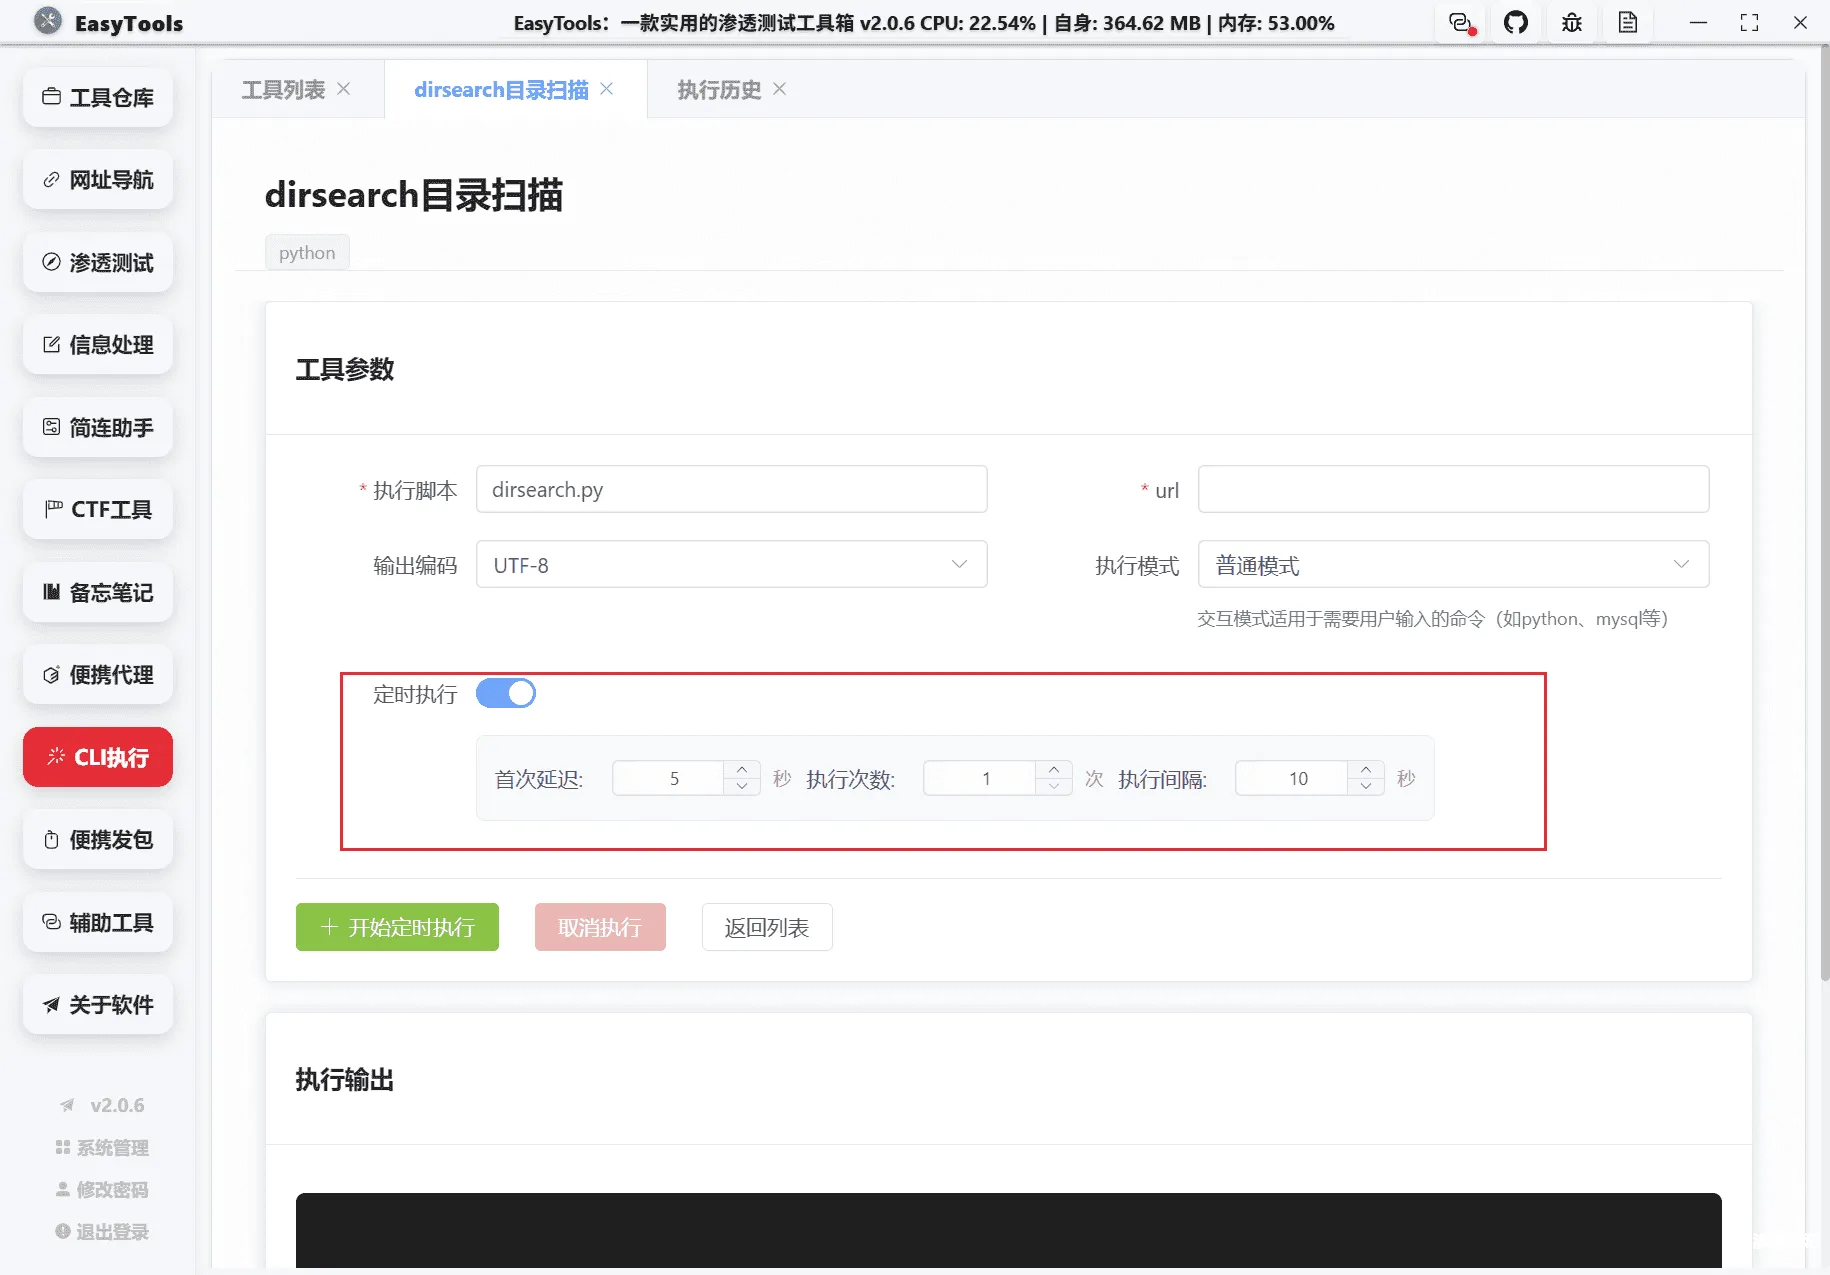This screenshot has width=1830, height=1275.
Task: Select 便携代理 in the sidebar
Action: (97, 674)
